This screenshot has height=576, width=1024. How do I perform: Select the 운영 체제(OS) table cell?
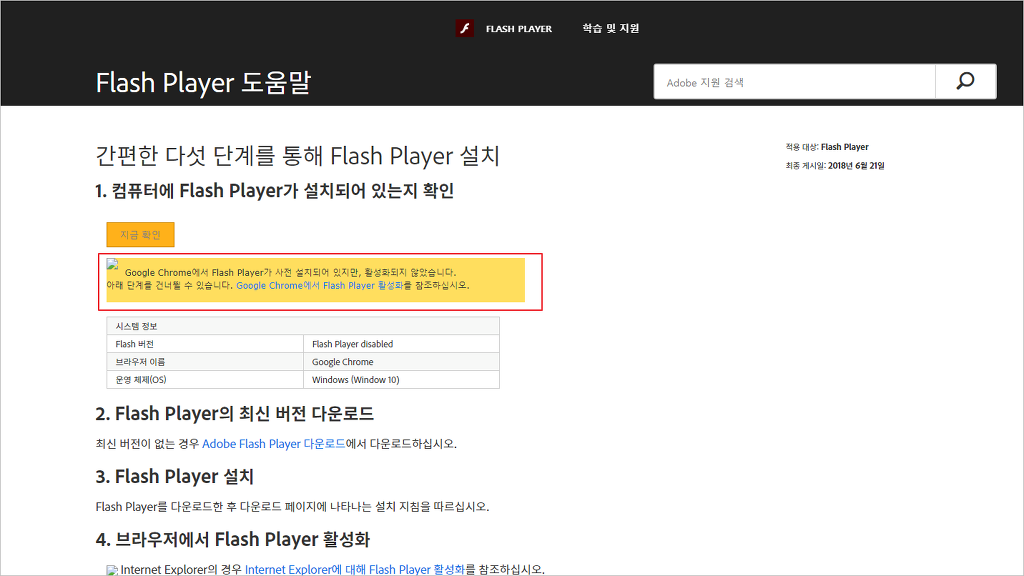pos(205,379)
